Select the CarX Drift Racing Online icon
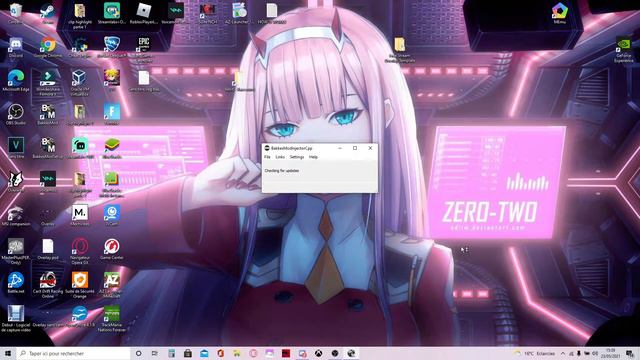640x360 pixels. click(48, 285)
